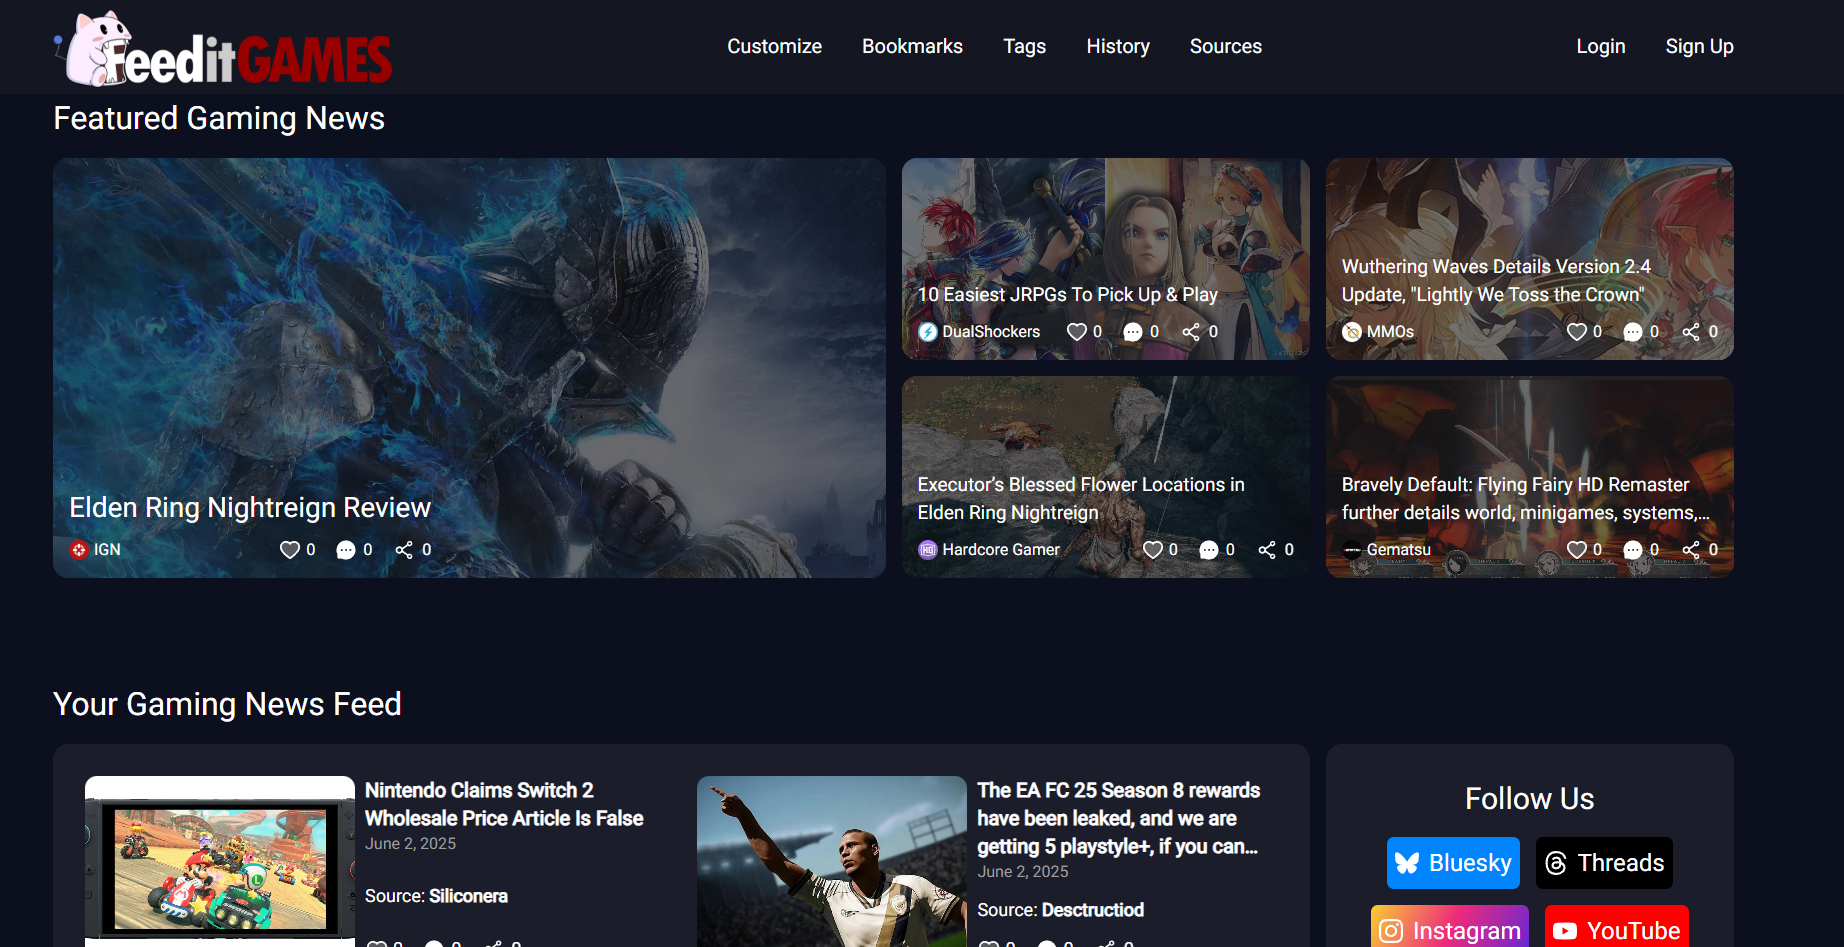Click the EA FC 25 soccer player thumbnail
Screen dimensions: 1844x947
point(832,861)
